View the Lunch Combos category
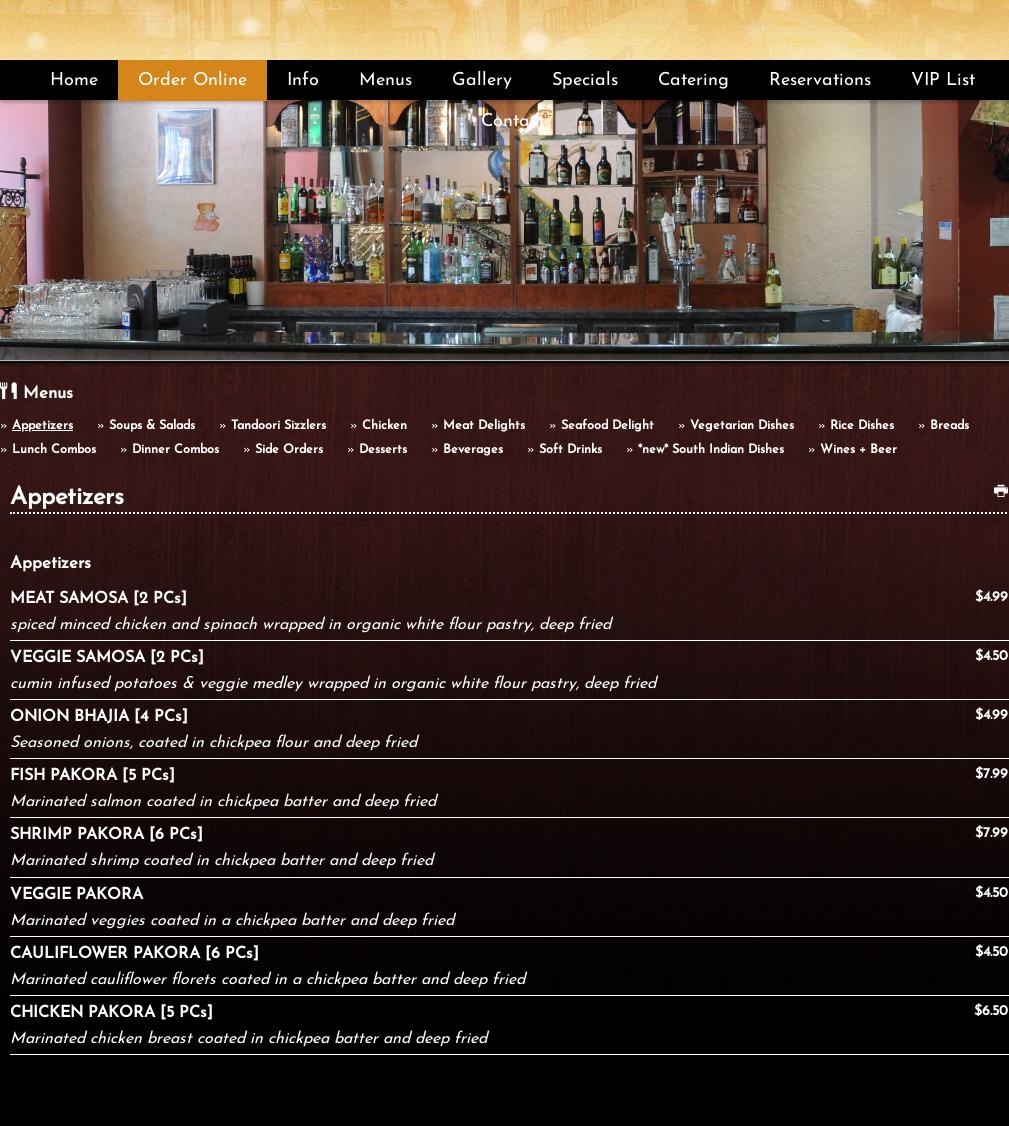1009x1126 pixels. [x=54, y=450]
